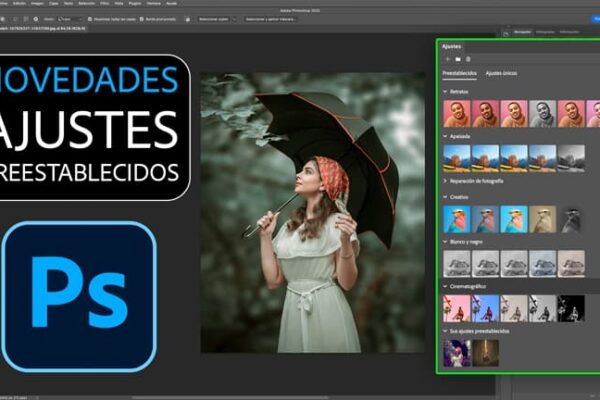Switch to the Histograma panel tab
The image size is (600, 400).
[545, 32]
